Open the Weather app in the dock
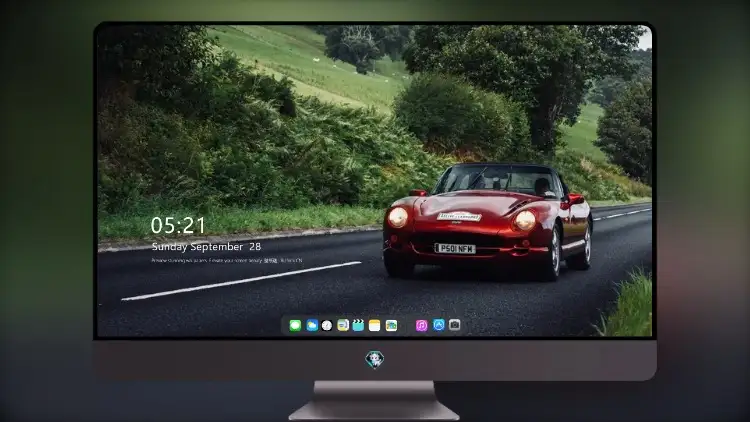This screenshot has height=422, width=750. coord(312,326)
